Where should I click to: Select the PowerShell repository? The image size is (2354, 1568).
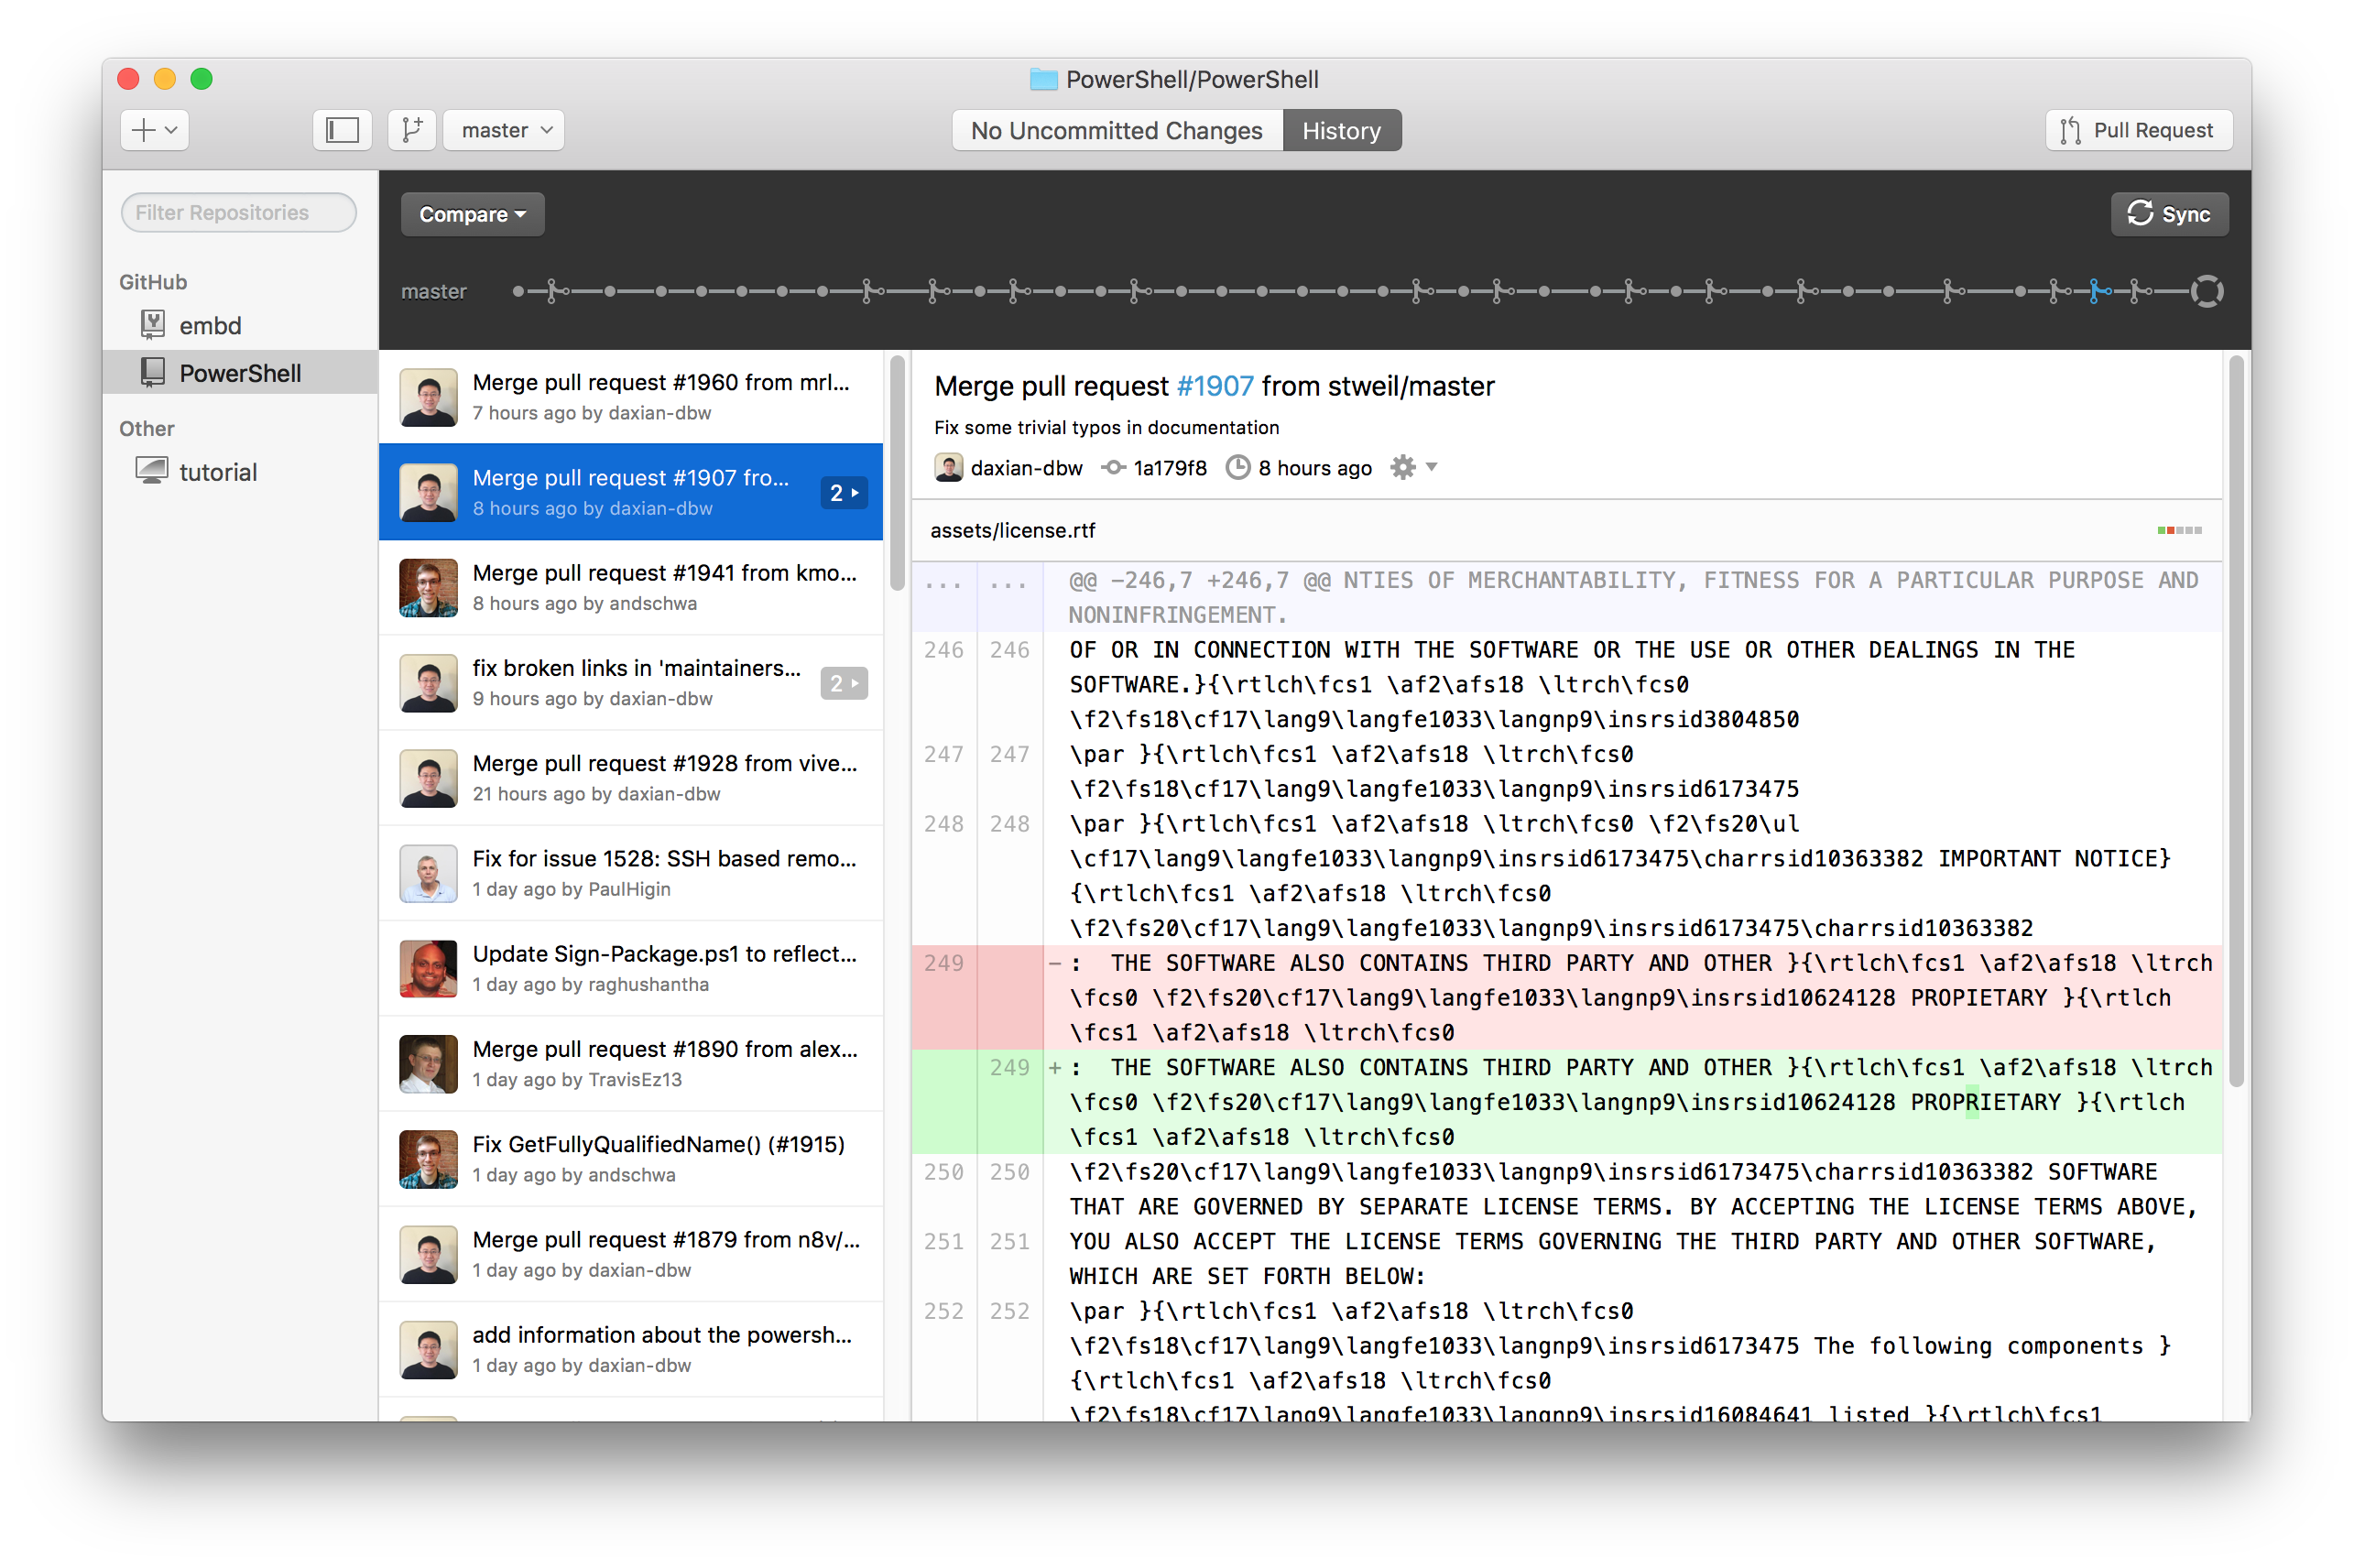point(240,372)
